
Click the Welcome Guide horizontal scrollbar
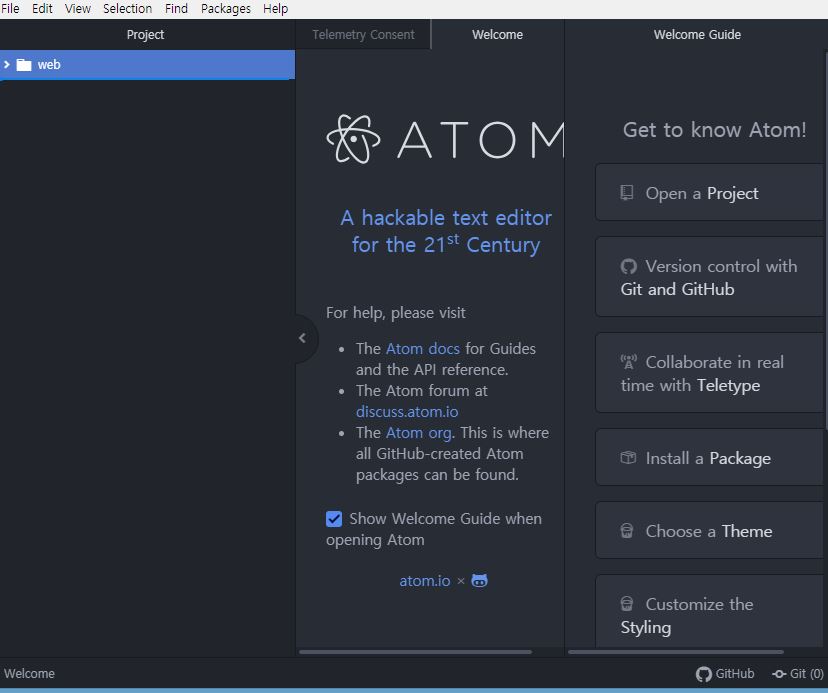coord(675,652)
